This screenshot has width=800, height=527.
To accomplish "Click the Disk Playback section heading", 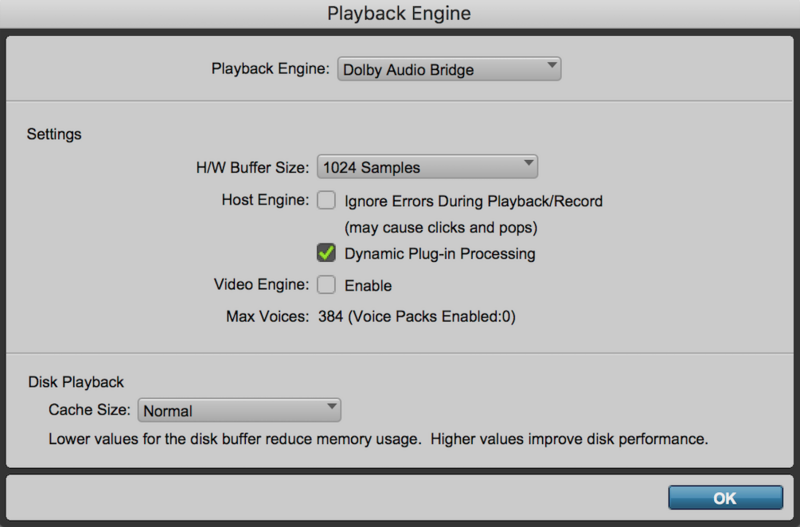I will pos(75,381).
